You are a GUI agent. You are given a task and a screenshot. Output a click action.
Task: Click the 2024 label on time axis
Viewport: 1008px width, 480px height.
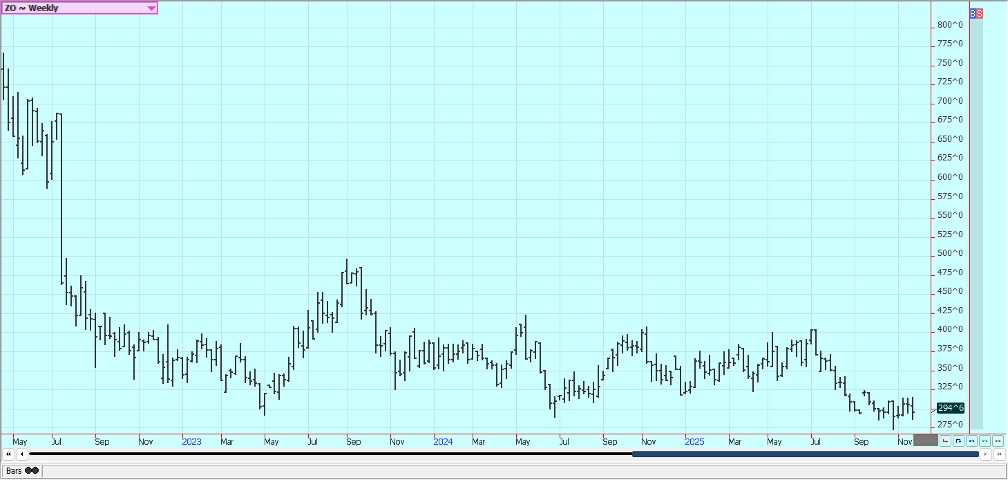point(444,440)
